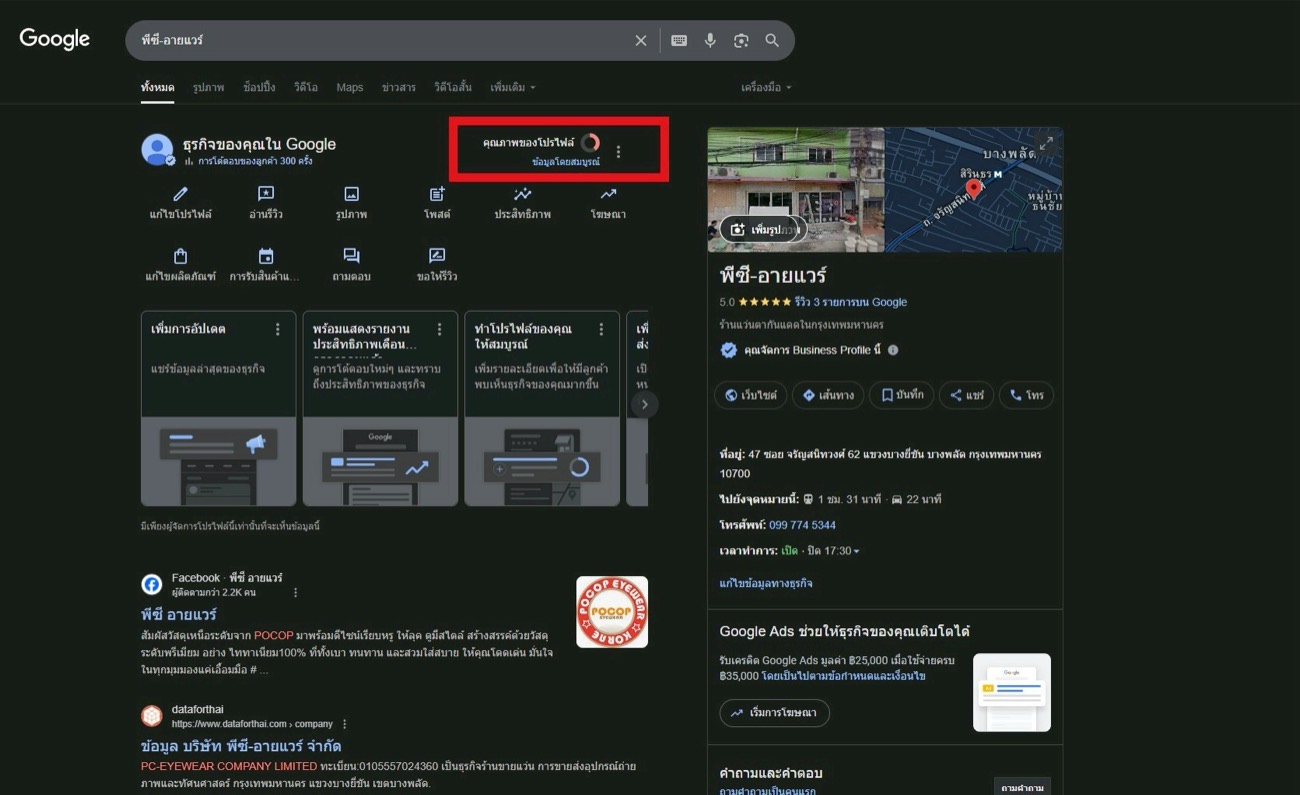Click the magnifying glass search icon

[x=772, y=40]
